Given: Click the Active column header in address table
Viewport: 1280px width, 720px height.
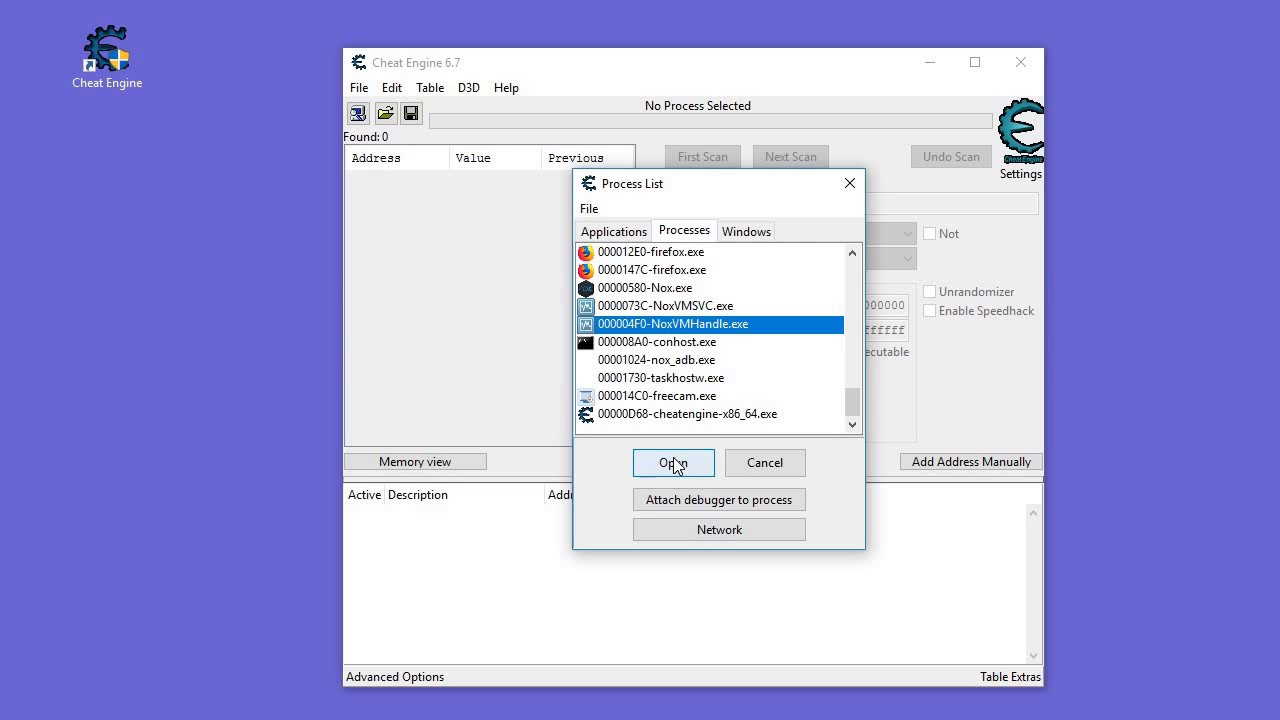Looking at the screenshot, I should point(364,495).
